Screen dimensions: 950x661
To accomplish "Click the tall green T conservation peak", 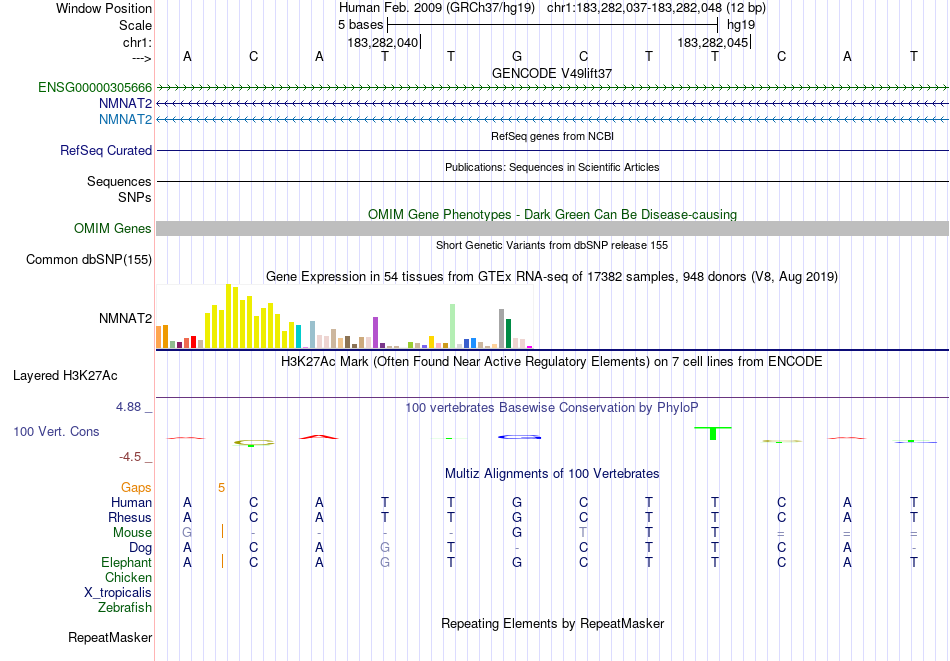I will tap(713, 433).
